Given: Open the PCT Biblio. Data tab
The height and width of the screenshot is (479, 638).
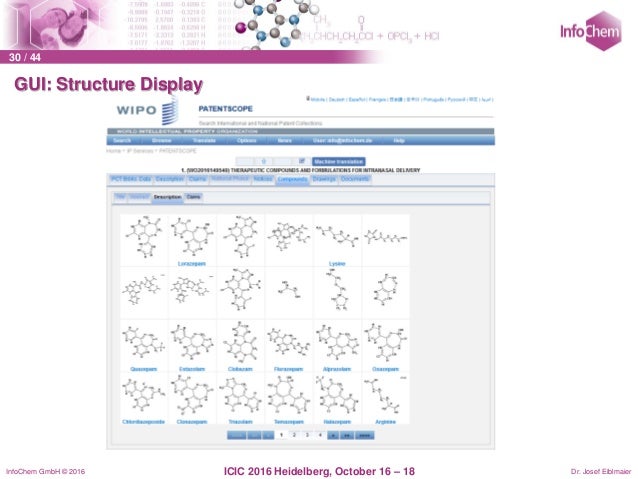Looking at the screenshot, I should point(131,179).
